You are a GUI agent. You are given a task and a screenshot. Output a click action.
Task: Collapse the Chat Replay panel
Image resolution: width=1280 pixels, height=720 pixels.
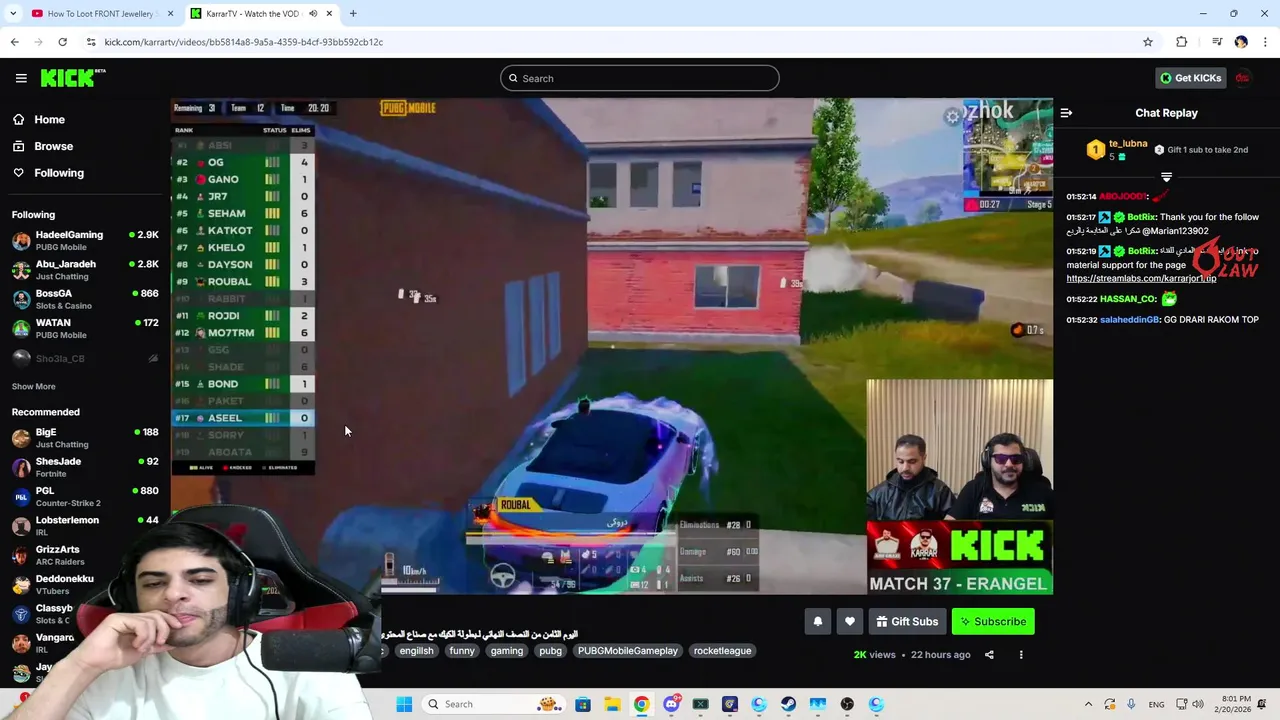click(x=1066, y=113)
